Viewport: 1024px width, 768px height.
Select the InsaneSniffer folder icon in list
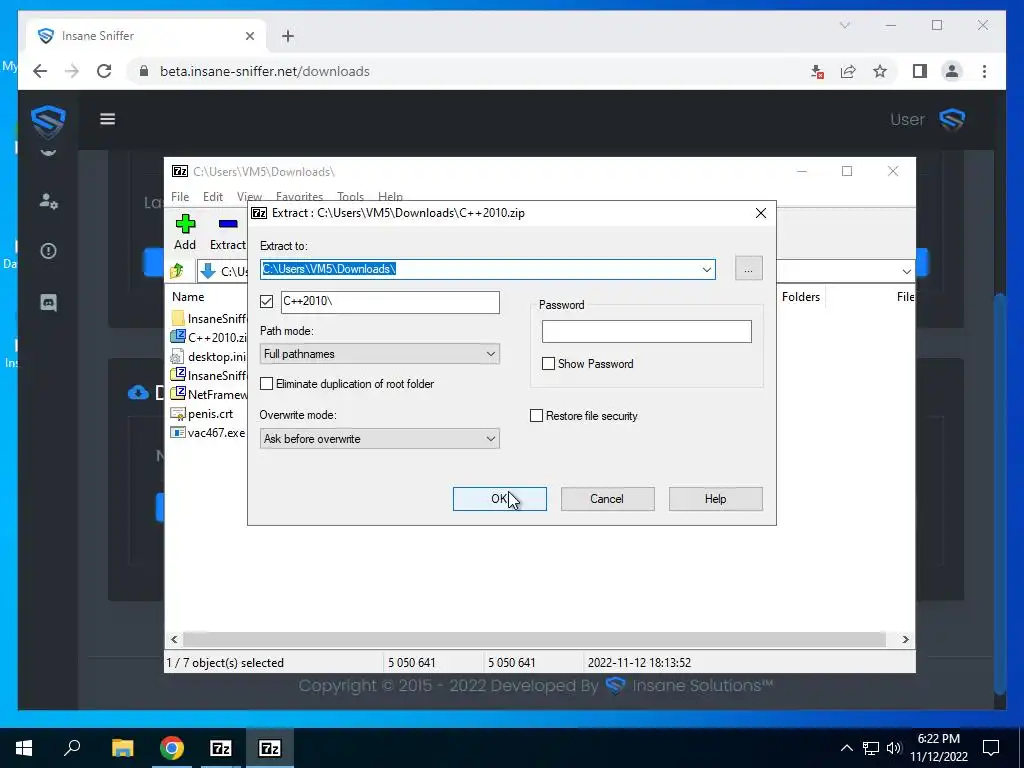click(x=178, y=318)
